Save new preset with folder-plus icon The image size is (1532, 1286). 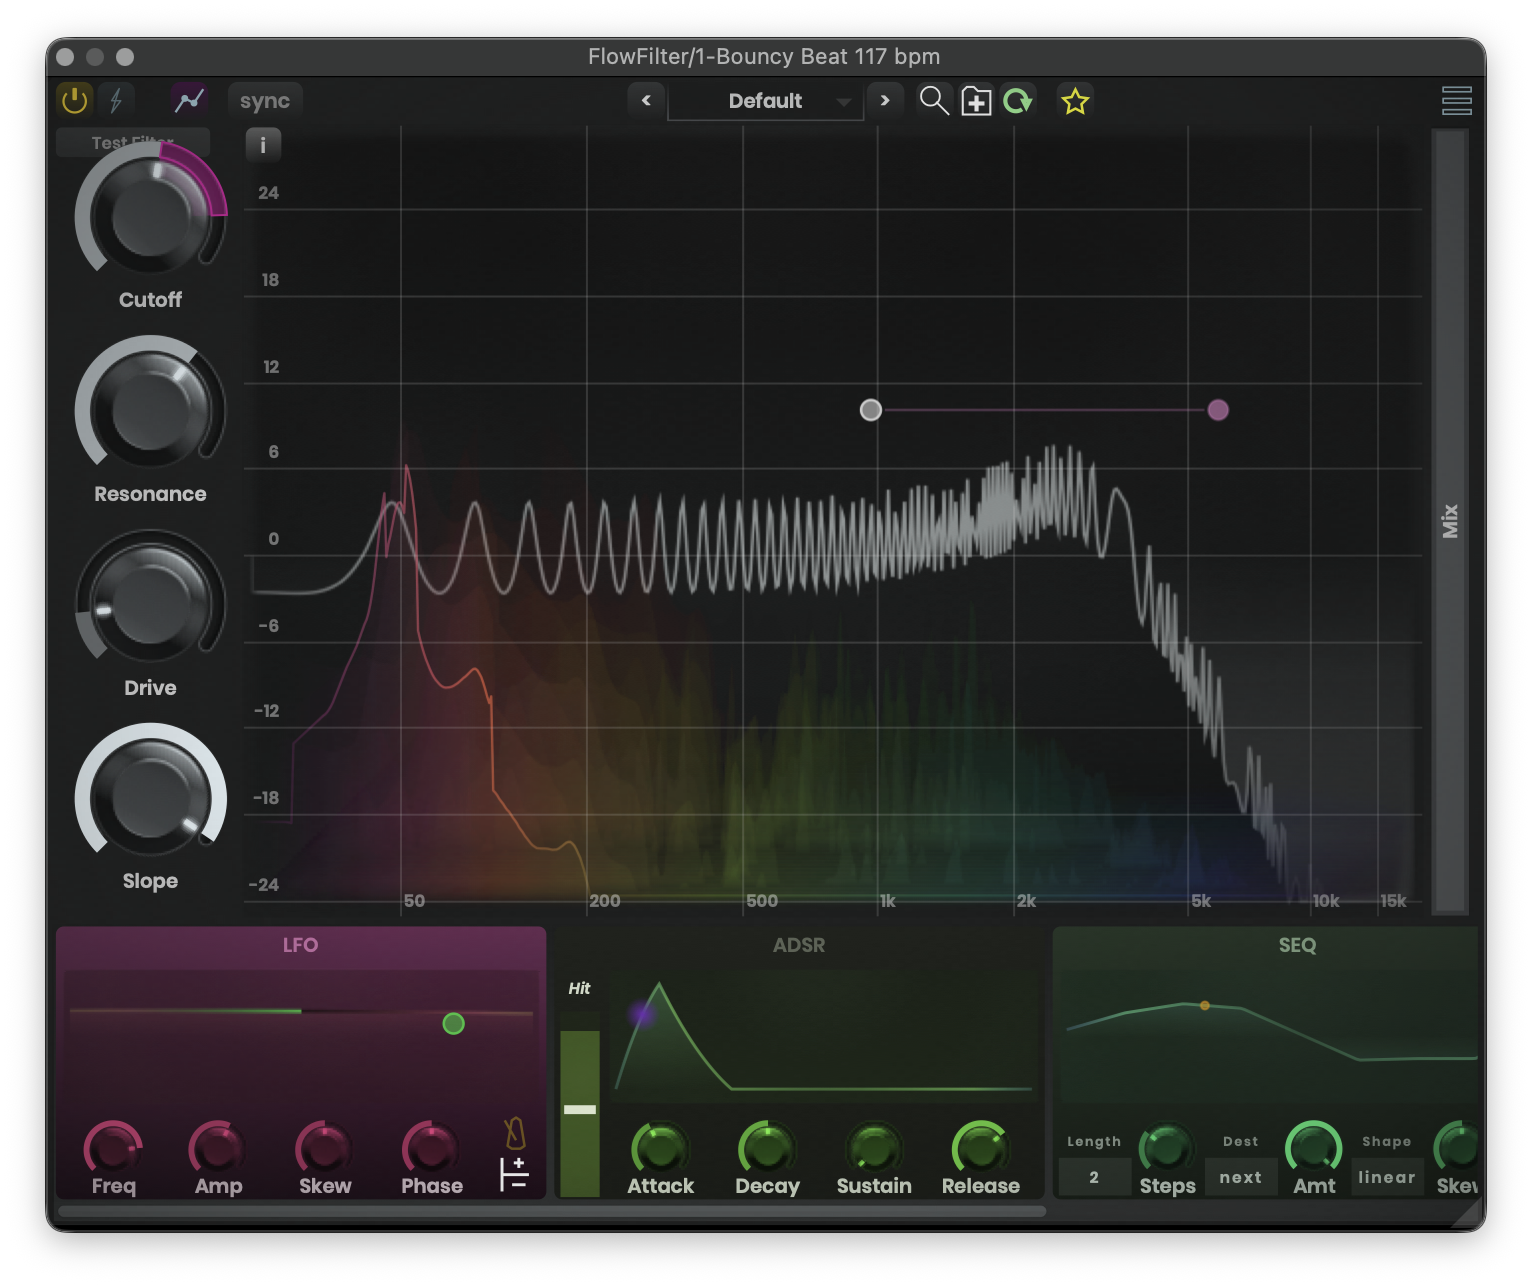coord(976,101)
